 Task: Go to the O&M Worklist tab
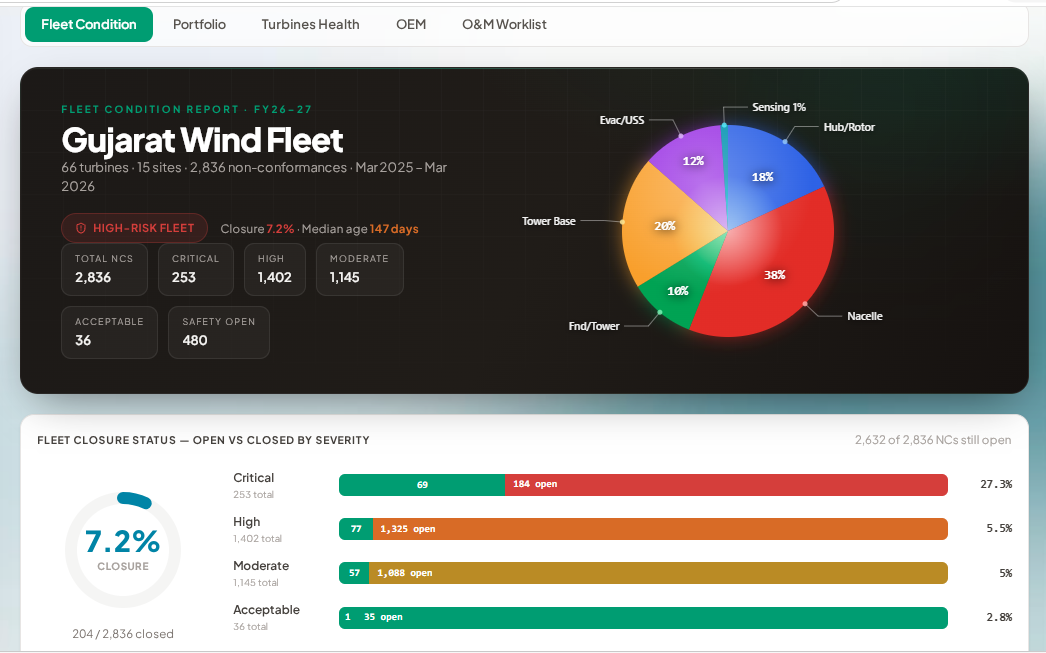coord(504,25)
